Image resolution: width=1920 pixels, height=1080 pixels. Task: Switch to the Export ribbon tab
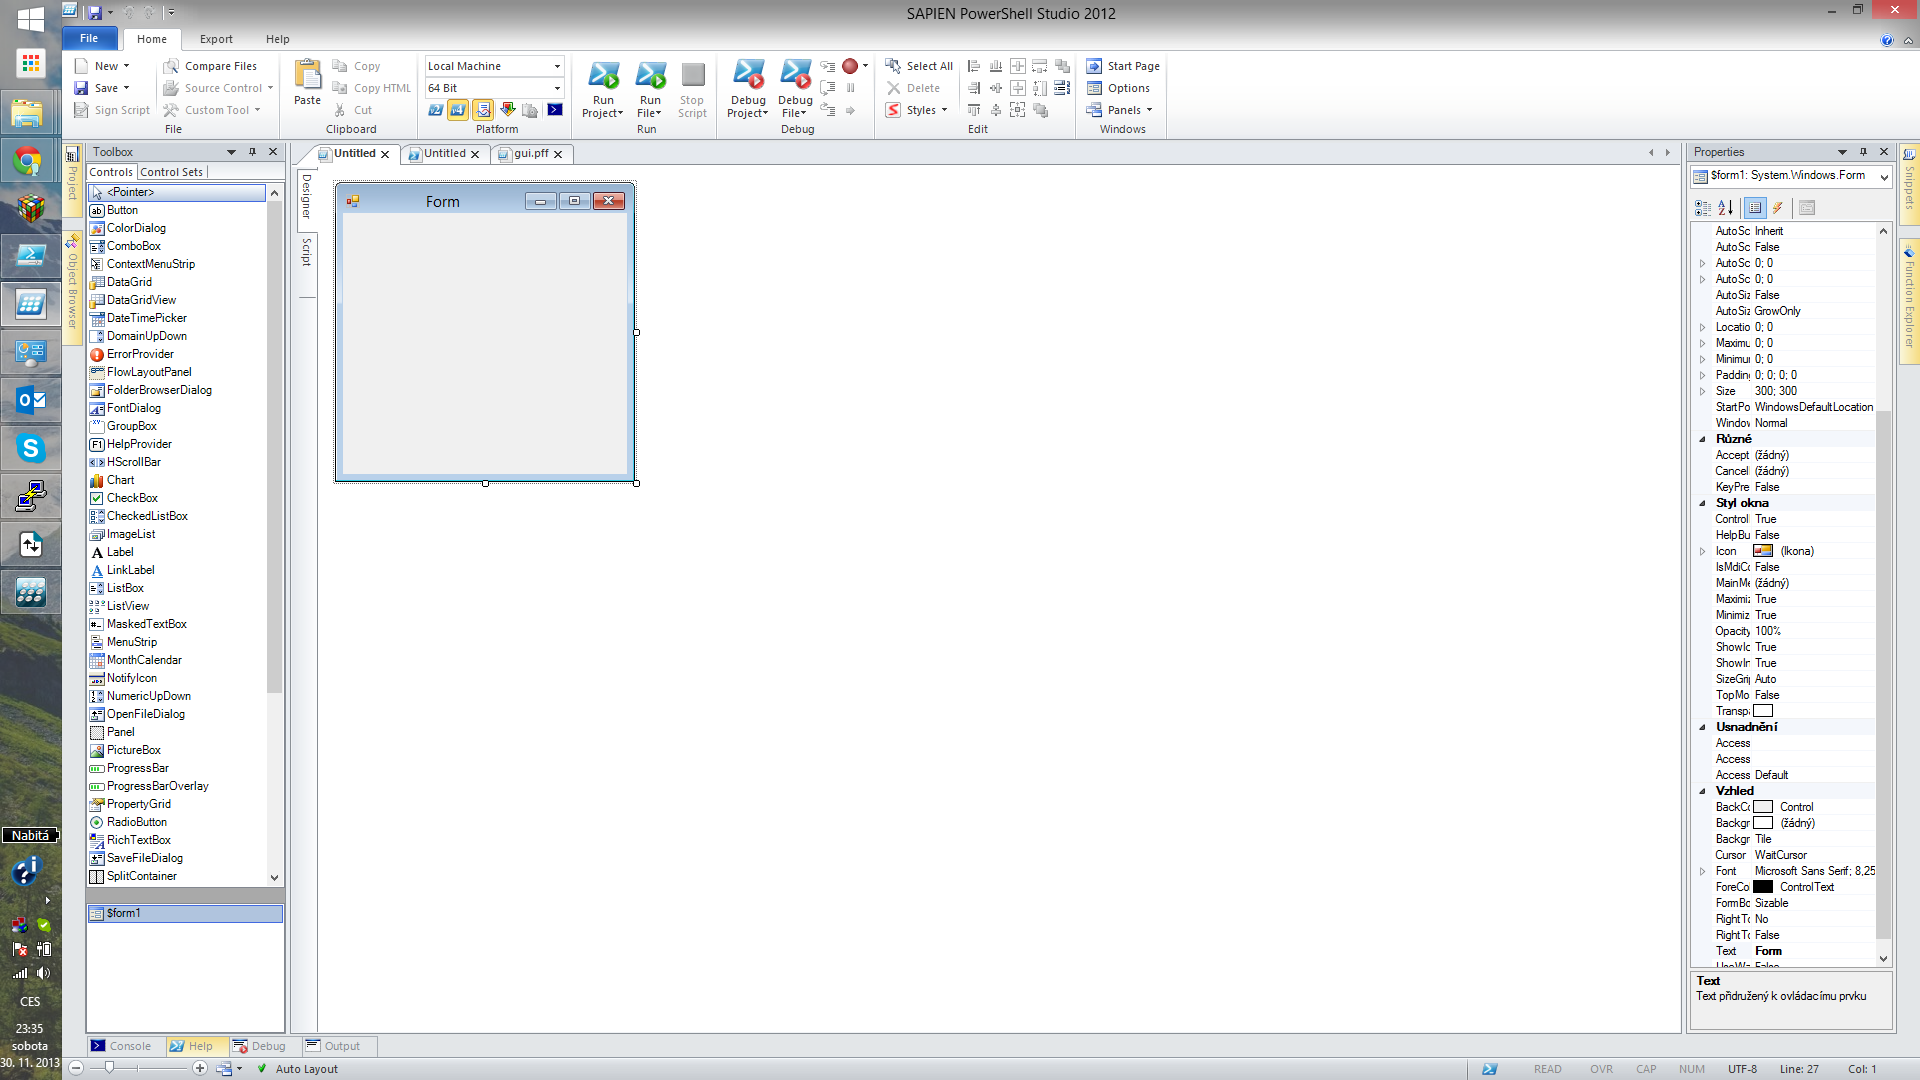tap(216, 39)
